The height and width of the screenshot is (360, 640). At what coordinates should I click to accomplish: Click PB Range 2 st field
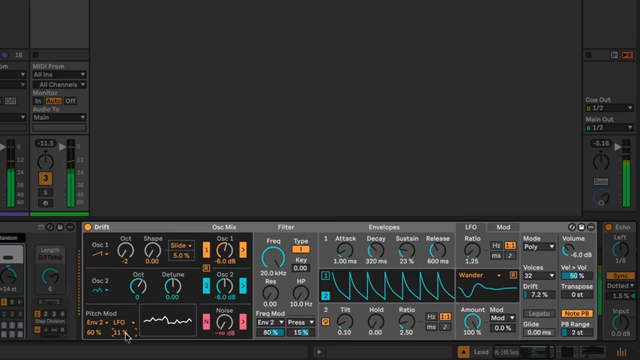[x=577, y=333]
